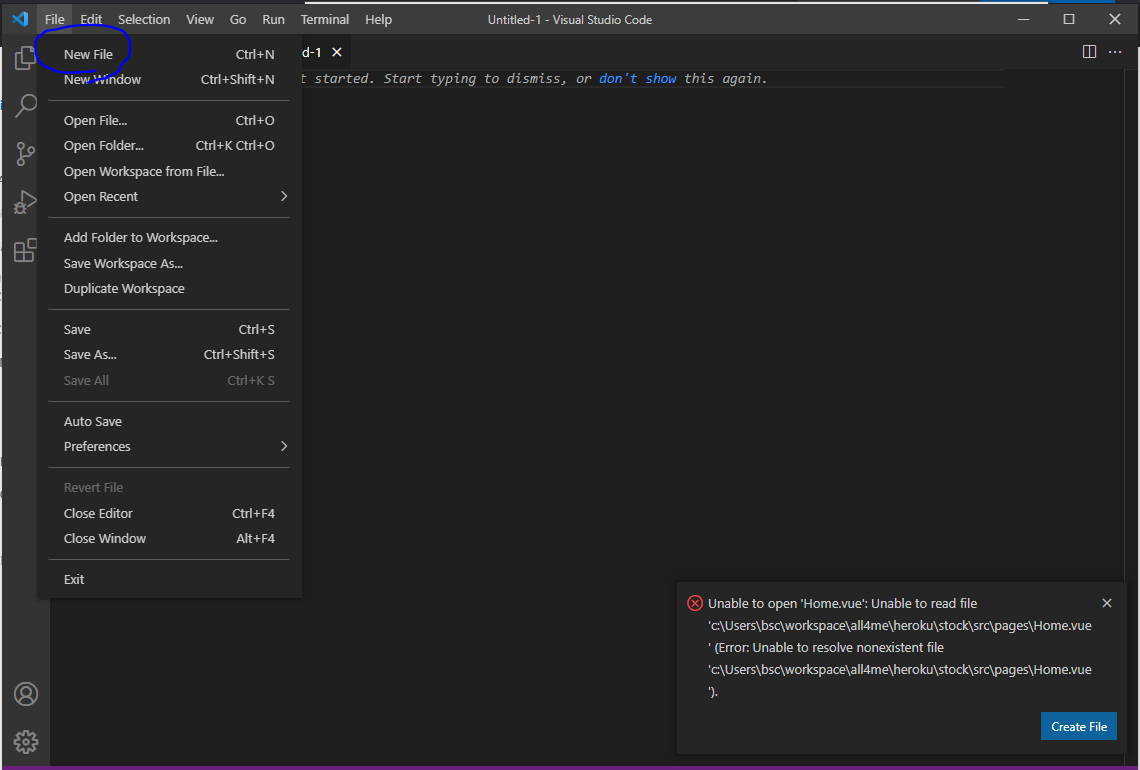Click the "don't show" link in editor

[x=638, y=79]
